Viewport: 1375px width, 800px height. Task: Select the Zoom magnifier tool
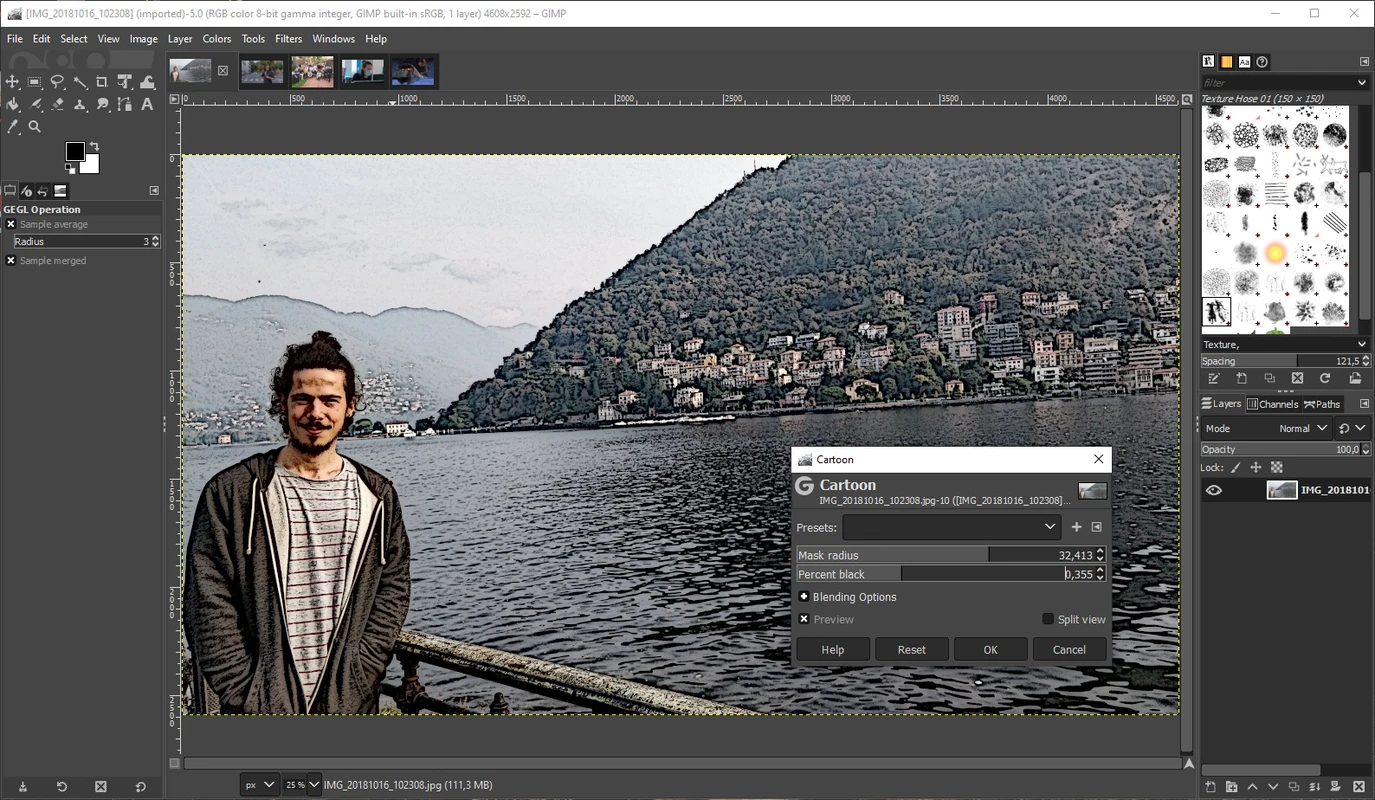35,127
